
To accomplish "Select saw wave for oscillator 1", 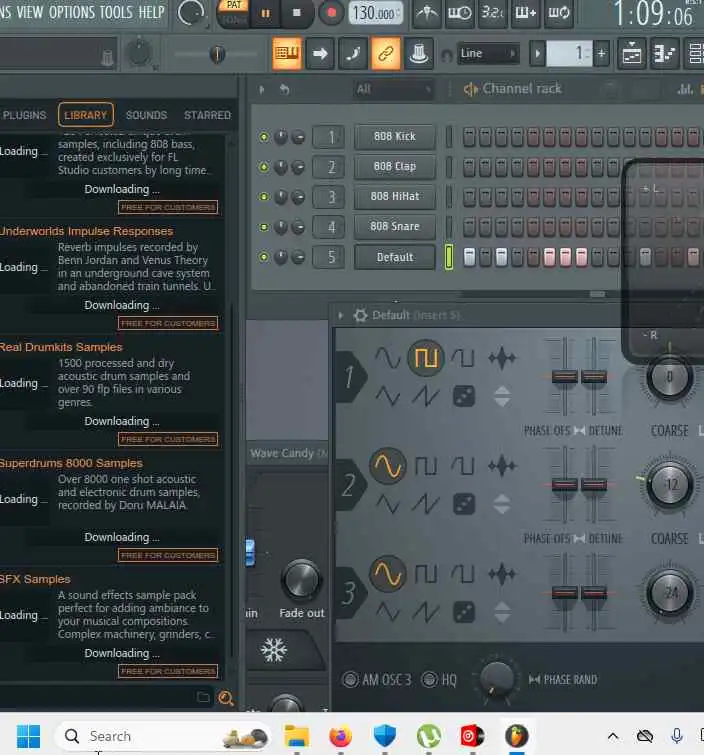I will 426,396.
